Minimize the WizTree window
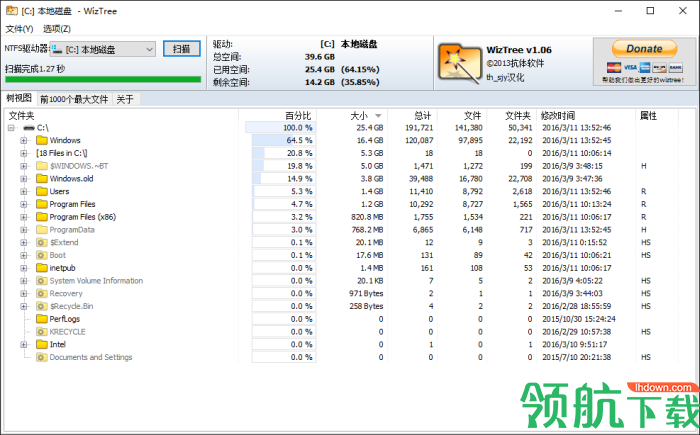Screen dimensions: 700x435 (x=618, y=11)
